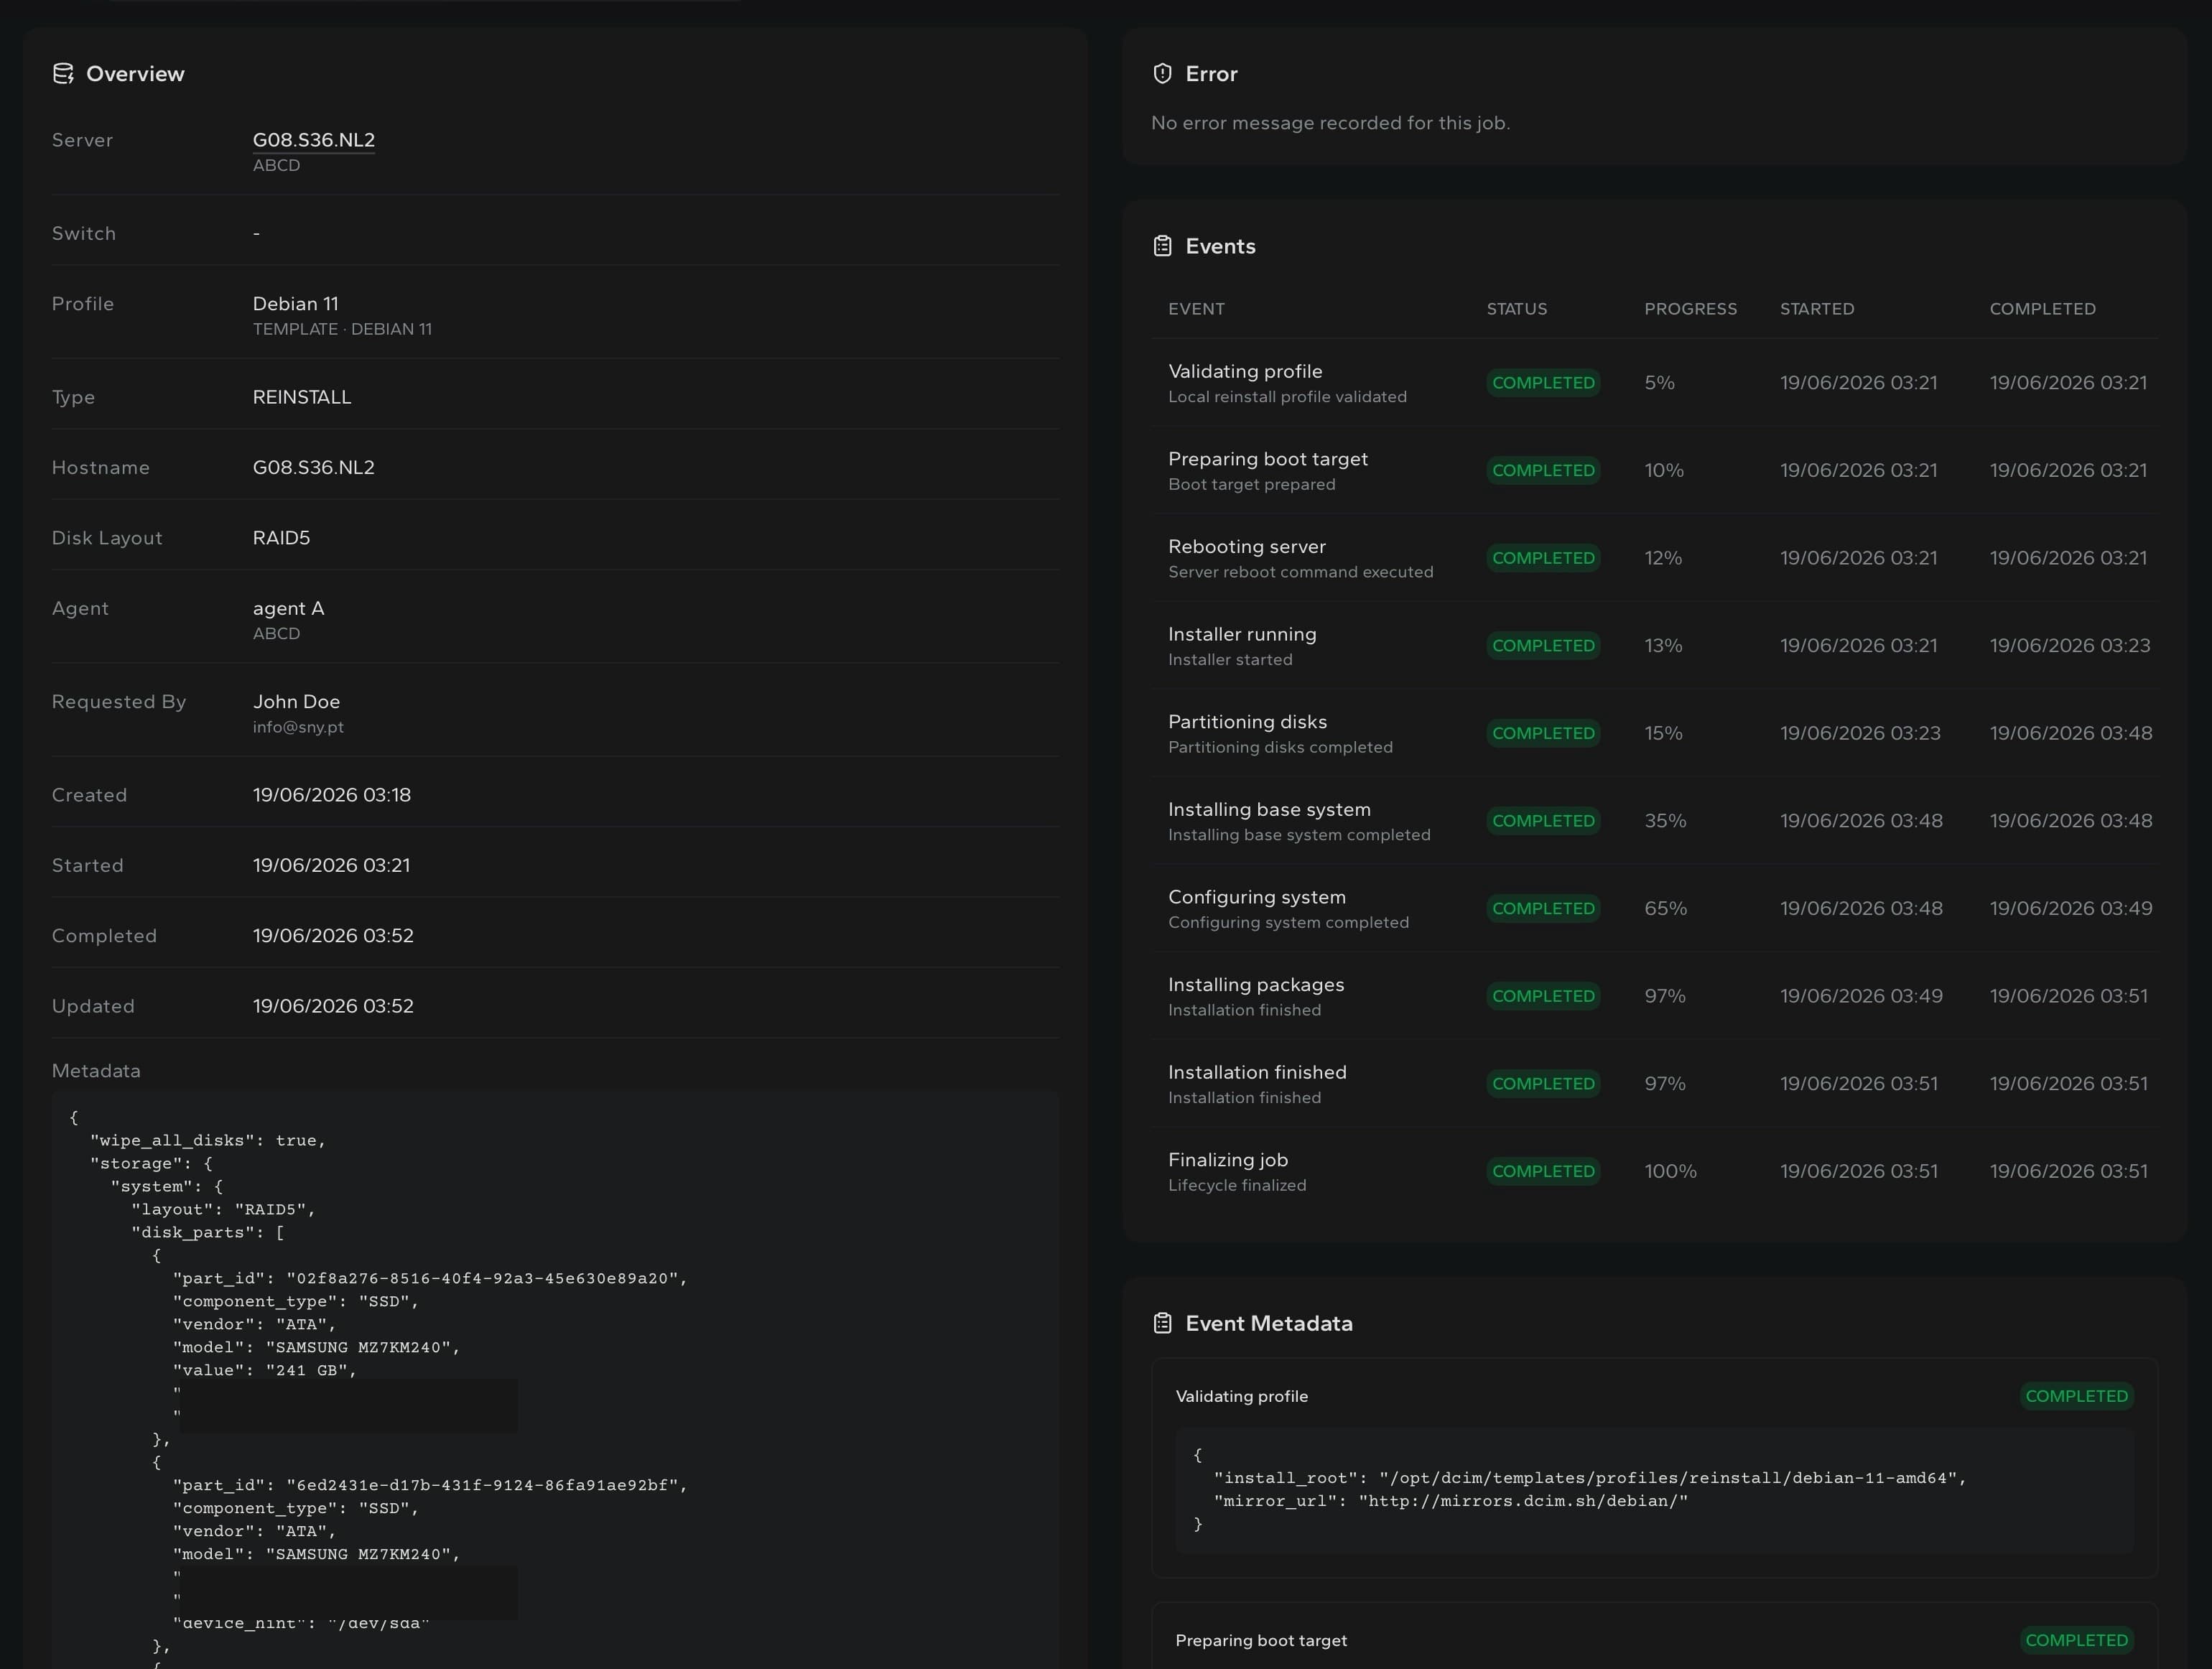2212x1669 pixels.
Task: Click requester name John Doe
Action: [x=296, y=702]
